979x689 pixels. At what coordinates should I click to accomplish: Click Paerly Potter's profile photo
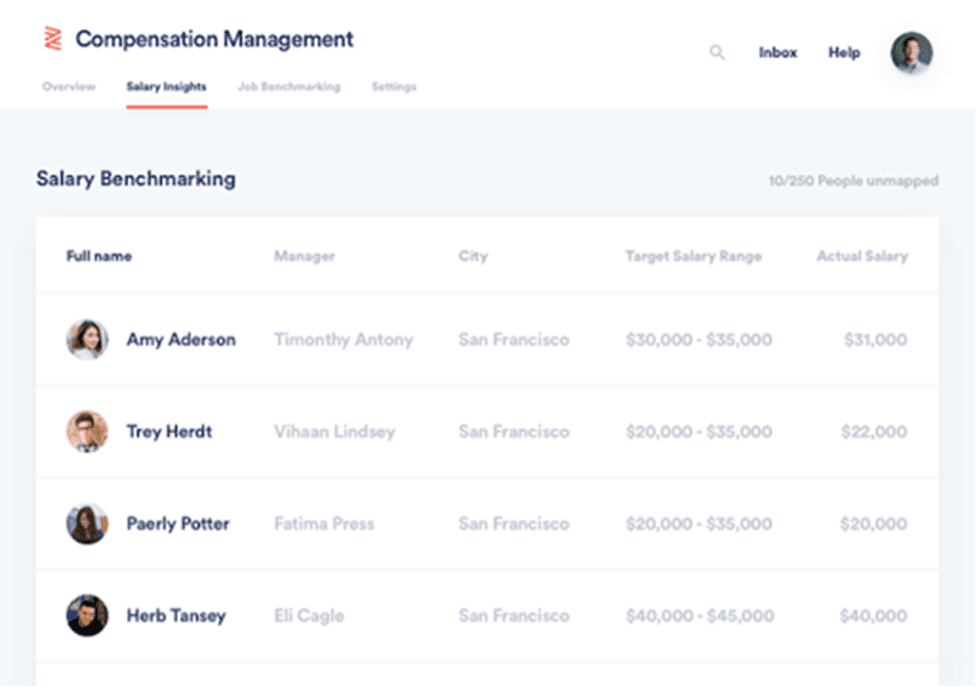coord(87,524)
